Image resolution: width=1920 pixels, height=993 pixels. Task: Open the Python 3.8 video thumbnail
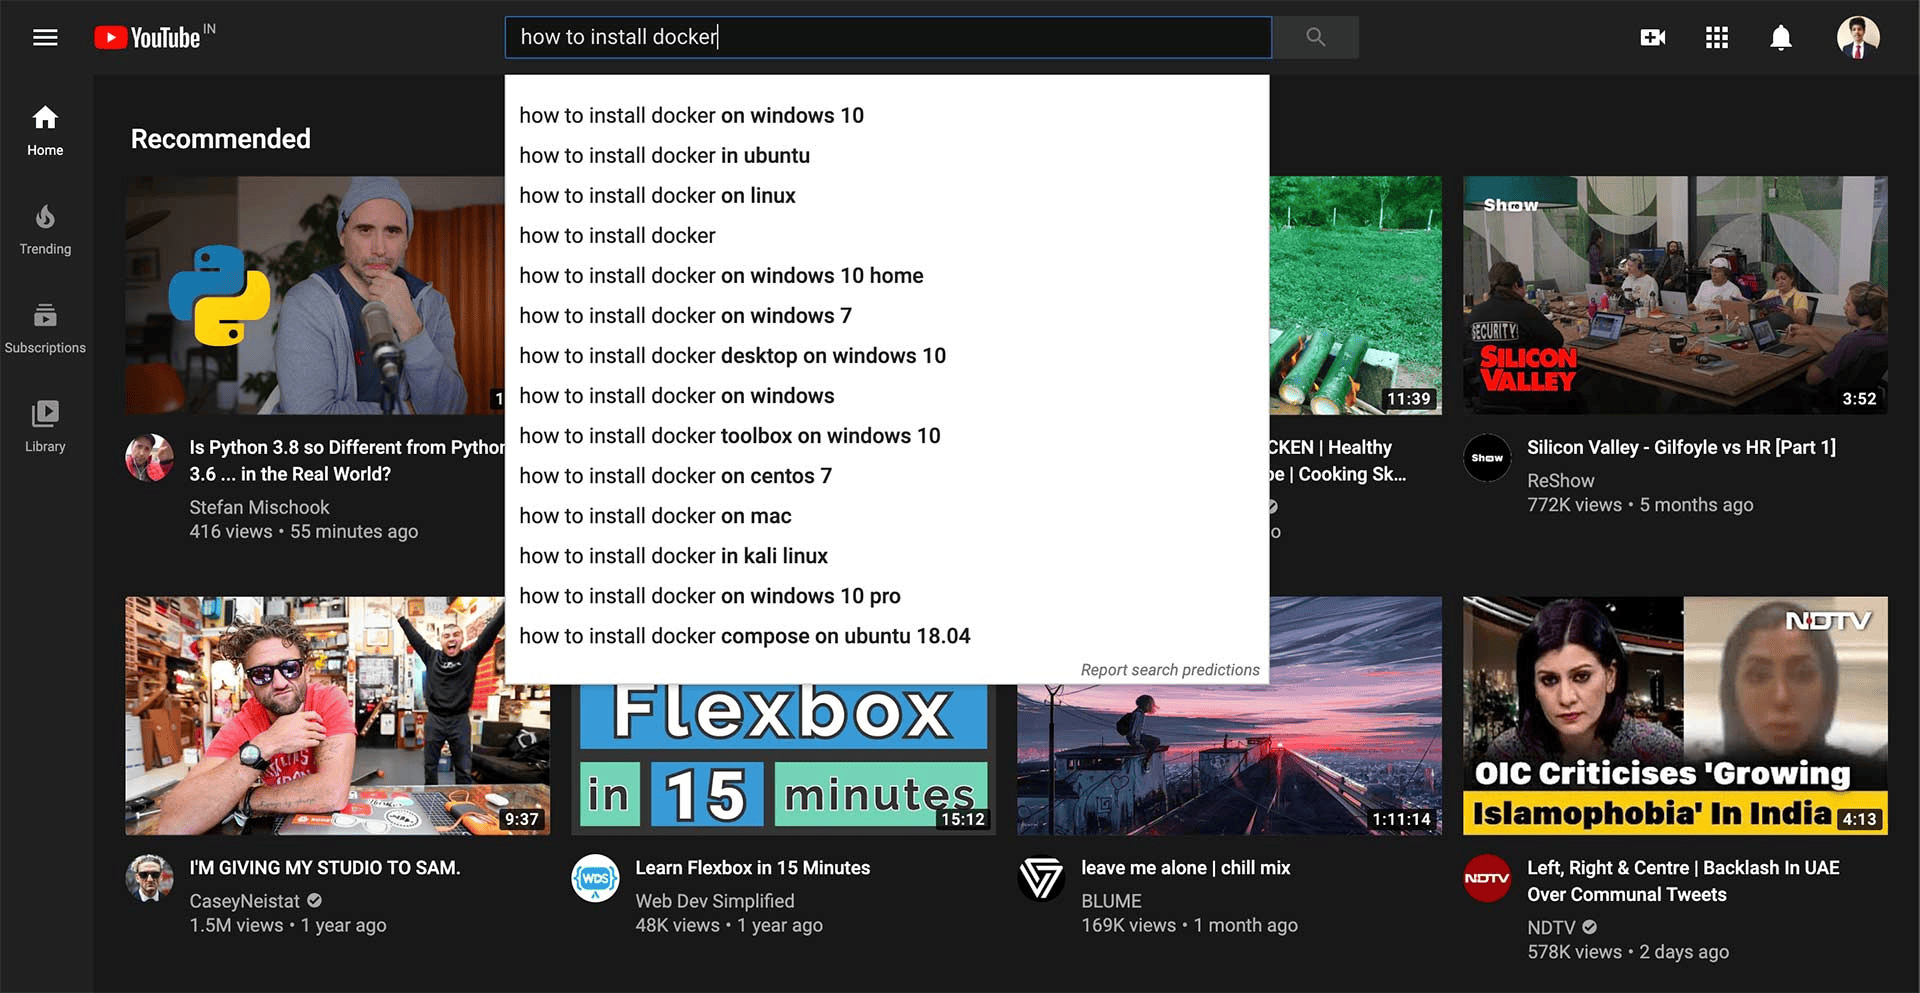(315, 295)
